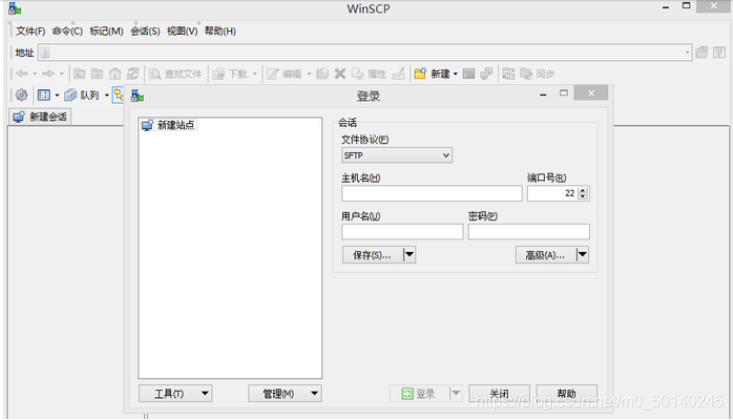This screenshot has width=733, height=420.
Task: Open the 视图(V) menu
Action: [182, 31]
